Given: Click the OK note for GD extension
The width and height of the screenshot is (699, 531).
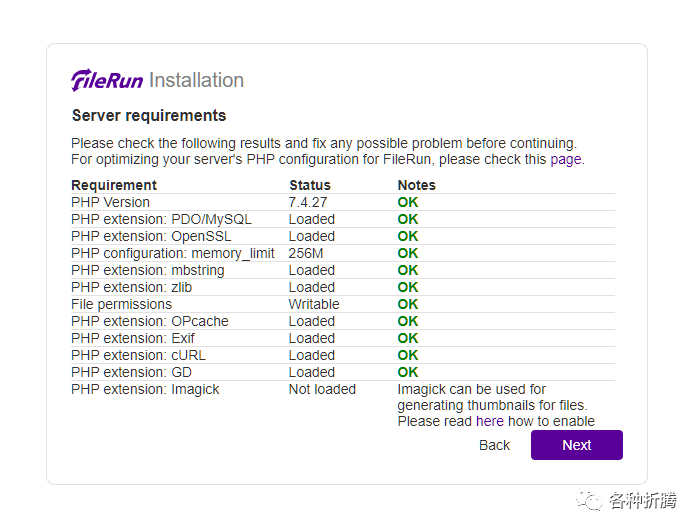Looking at the screenshot, I should tap(408, 372).
